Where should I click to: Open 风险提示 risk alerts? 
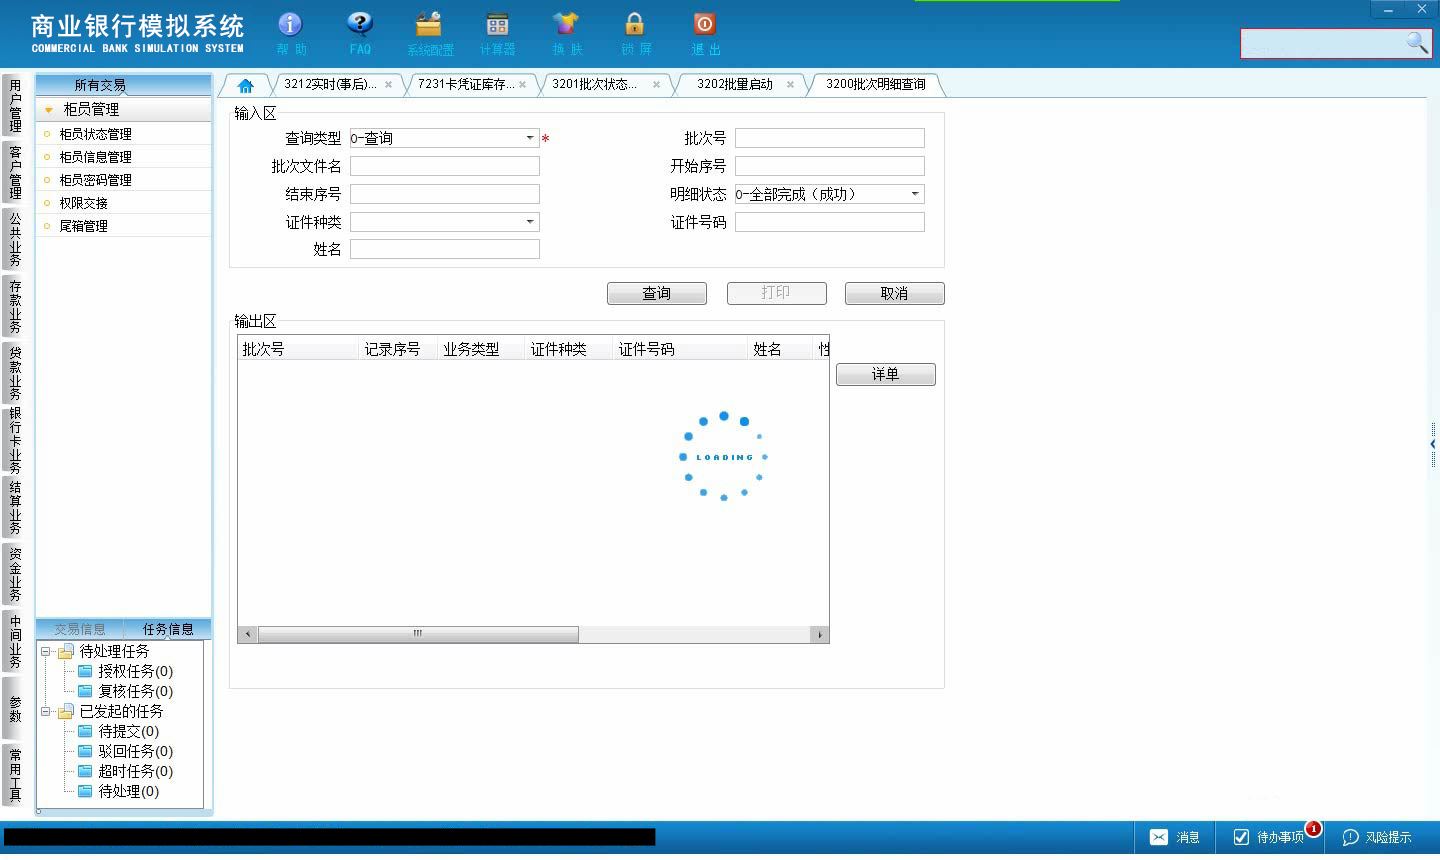pyautogui.click(x=1377, y=837)
